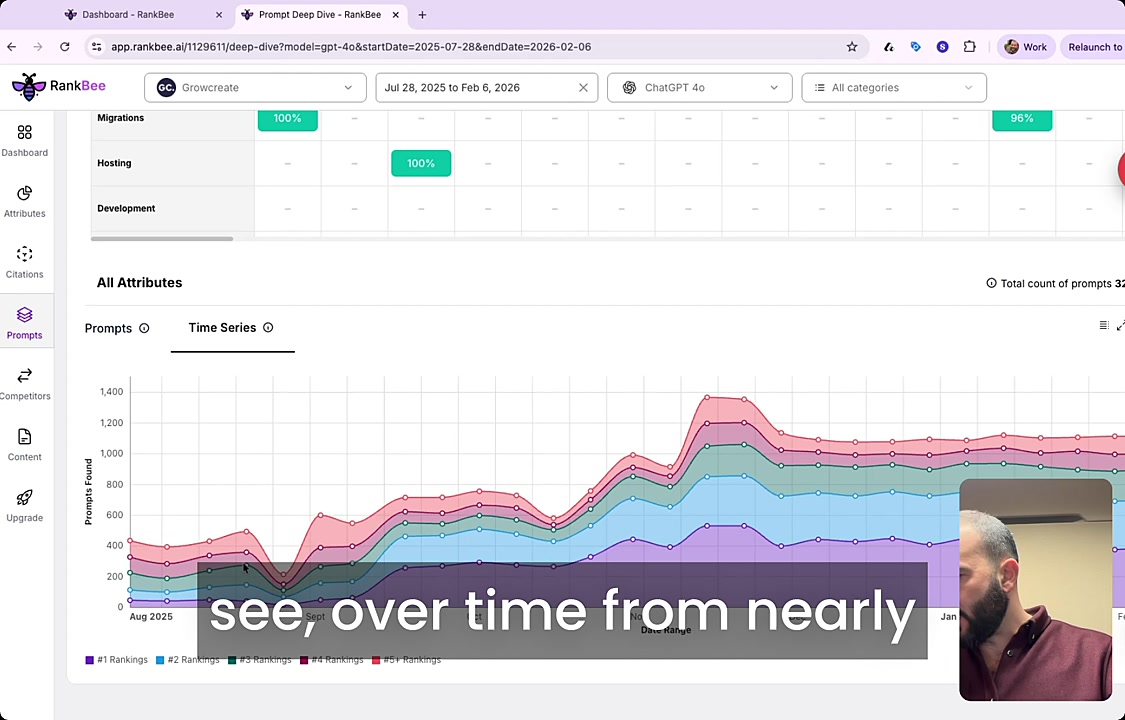Switch to the Prompts chart tab
This screenshot has width=1125, height=720.
(108, 328)
